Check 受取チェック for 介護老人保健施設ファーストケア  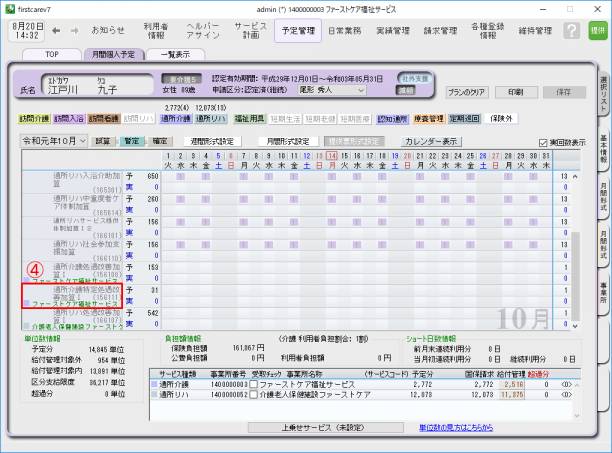pyautogui.click(x=254, y=393)
